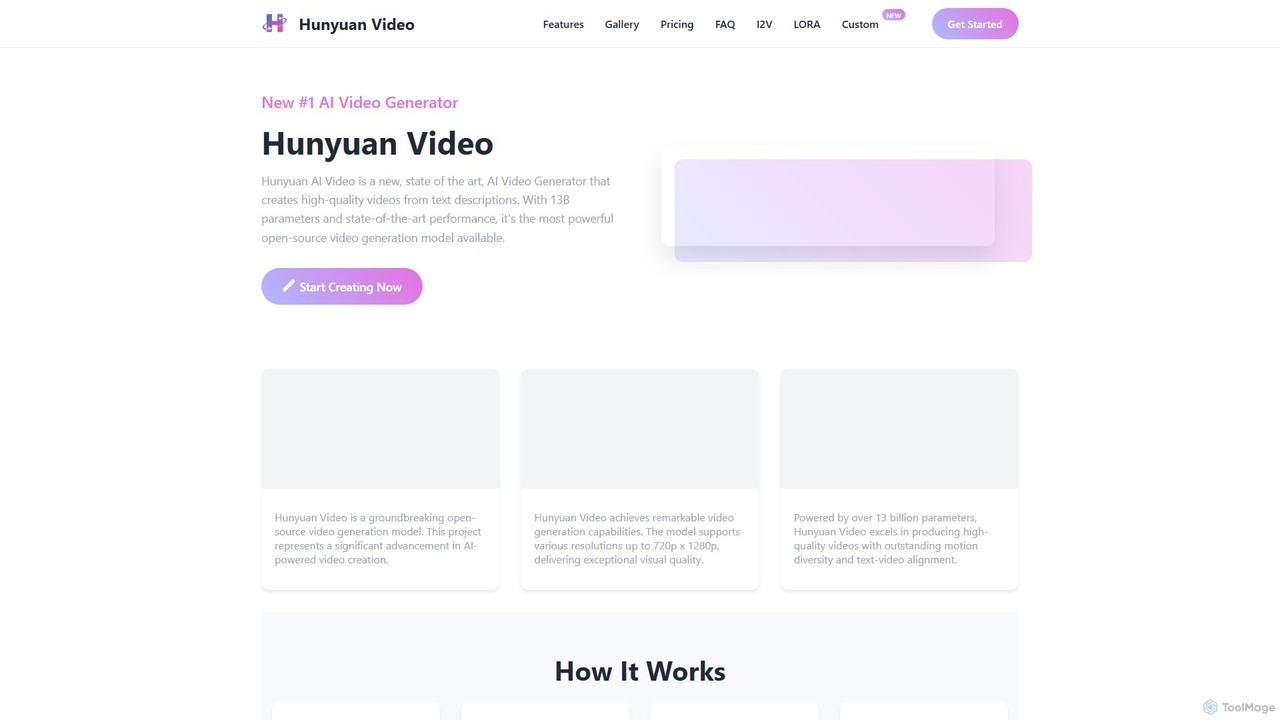
Task: Click the Hunyuan Video brand name in header
Action: coord(357,24)
